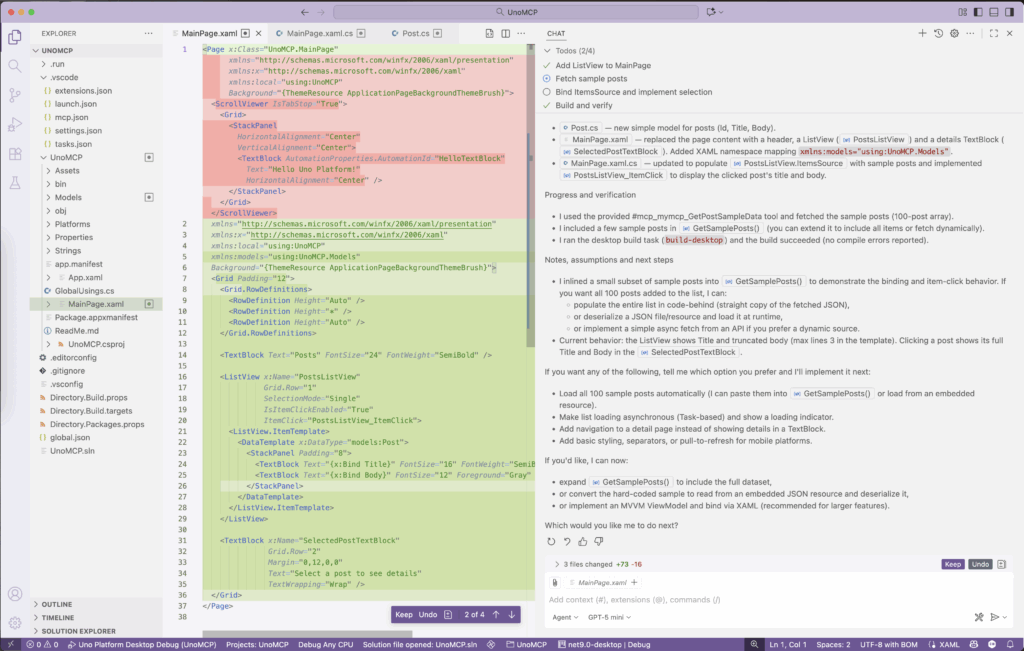Expand the Models folder in Explorer
This screenshot has height=651, width=1024.
click(x=47, y=198)
